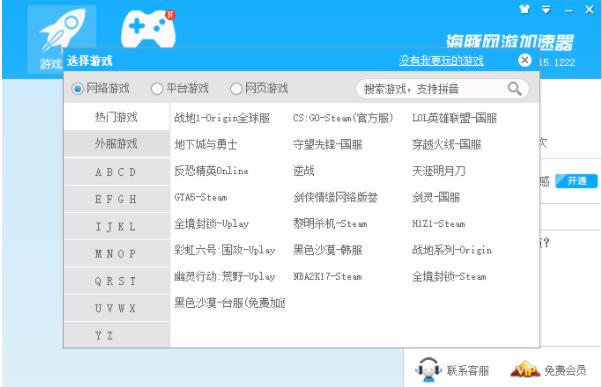
Task: Select the U V W X letter group
Action: tap(116, 308)
